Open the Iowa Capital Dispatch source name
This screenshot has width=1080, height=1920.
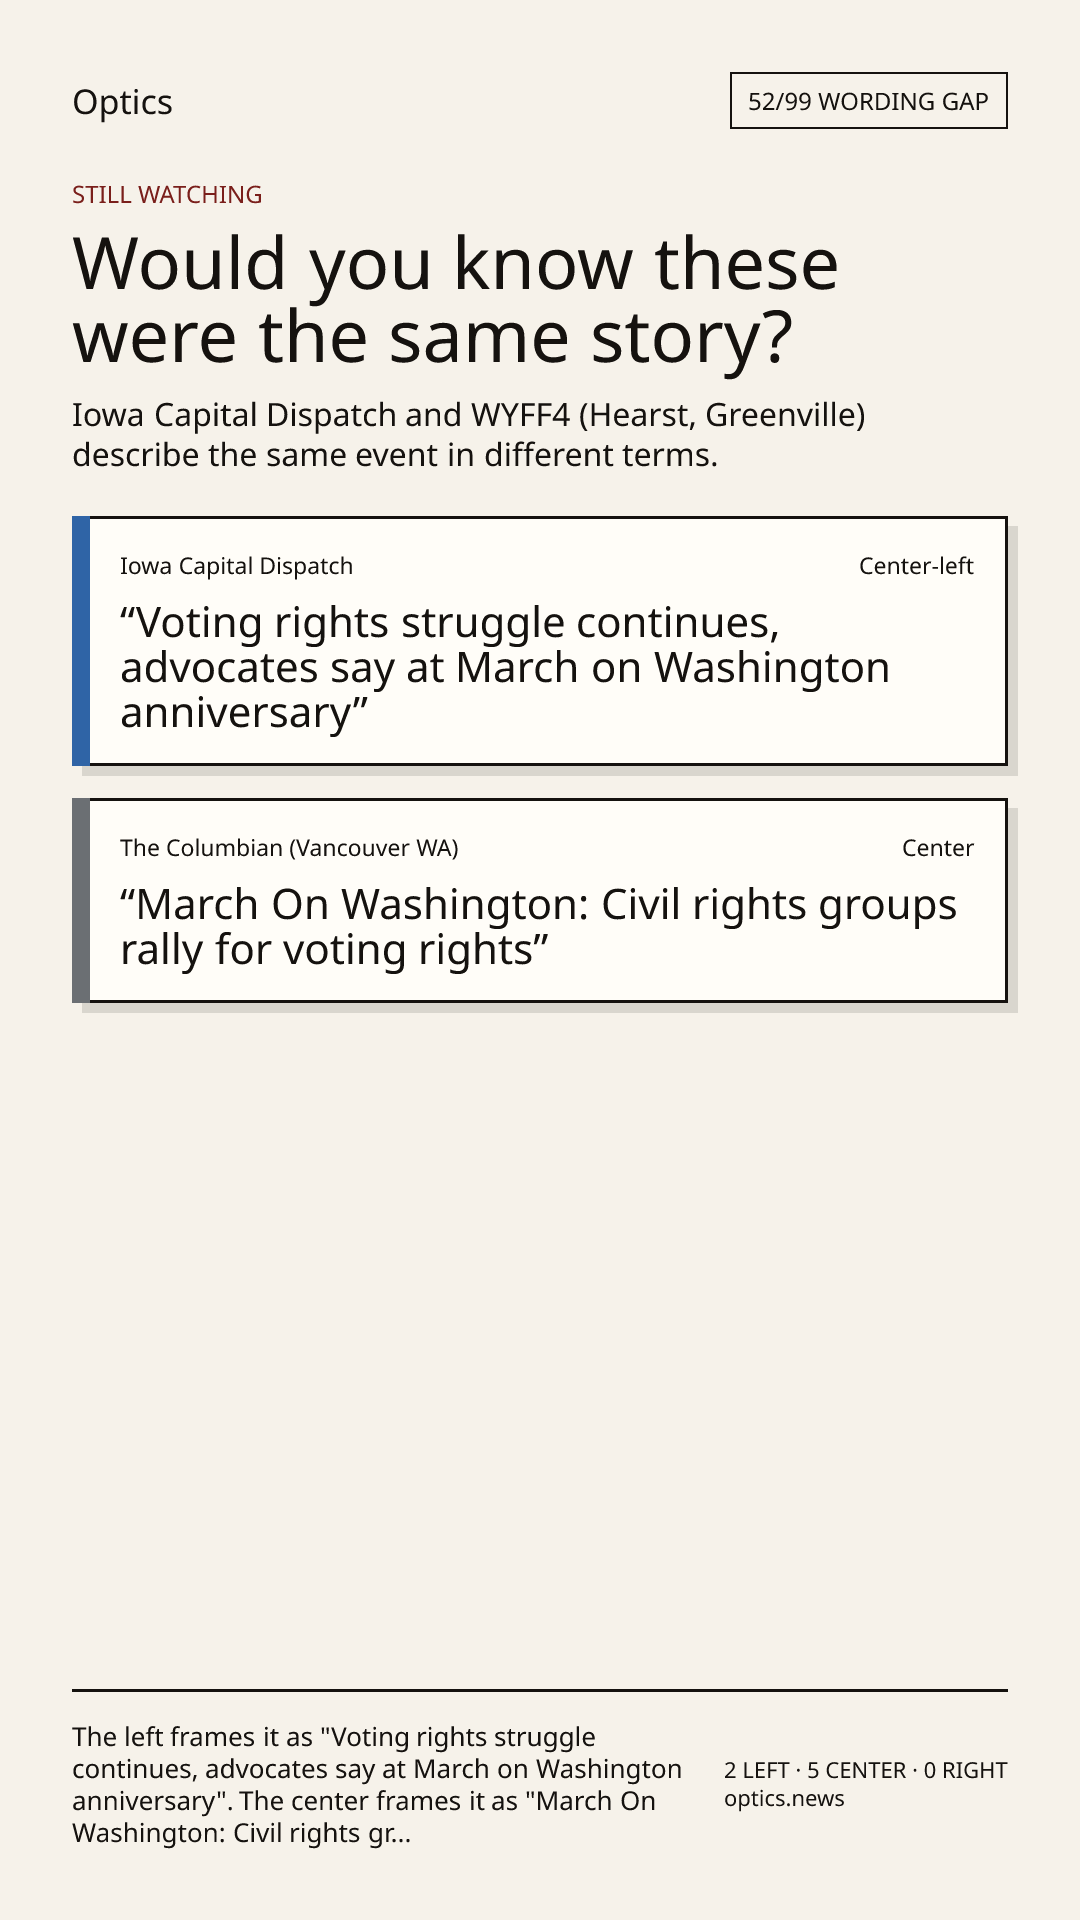pos(236,566)
